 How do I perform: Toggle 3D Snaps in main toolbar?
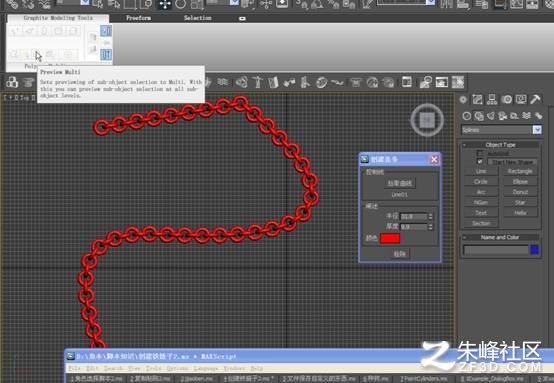(302, 4)
